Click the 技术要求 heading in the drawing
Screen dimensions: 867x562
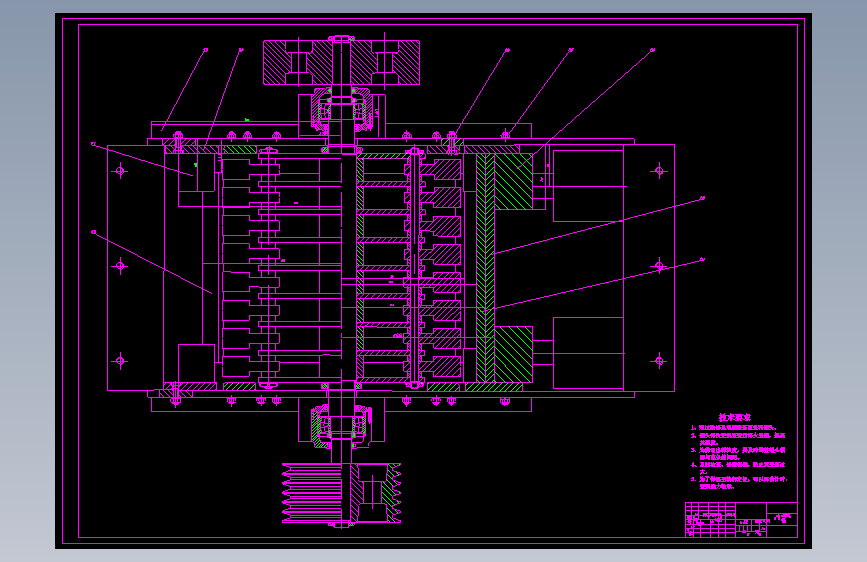pyautogui.click(x=735, y=418)
